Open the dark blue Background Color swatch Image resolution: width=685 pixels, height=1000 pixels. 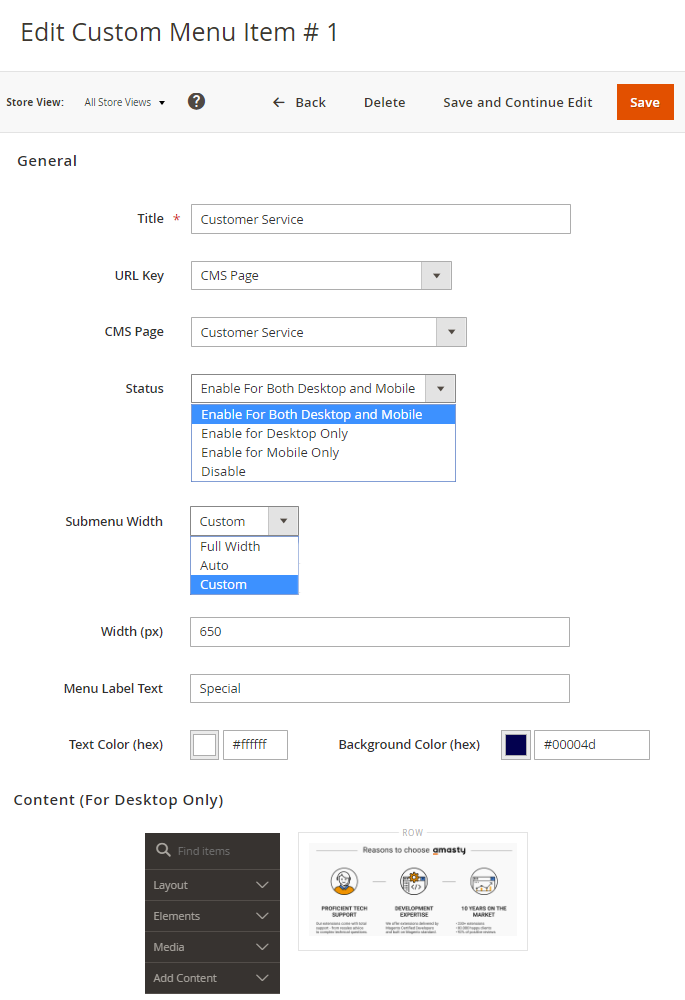(516, 745)
